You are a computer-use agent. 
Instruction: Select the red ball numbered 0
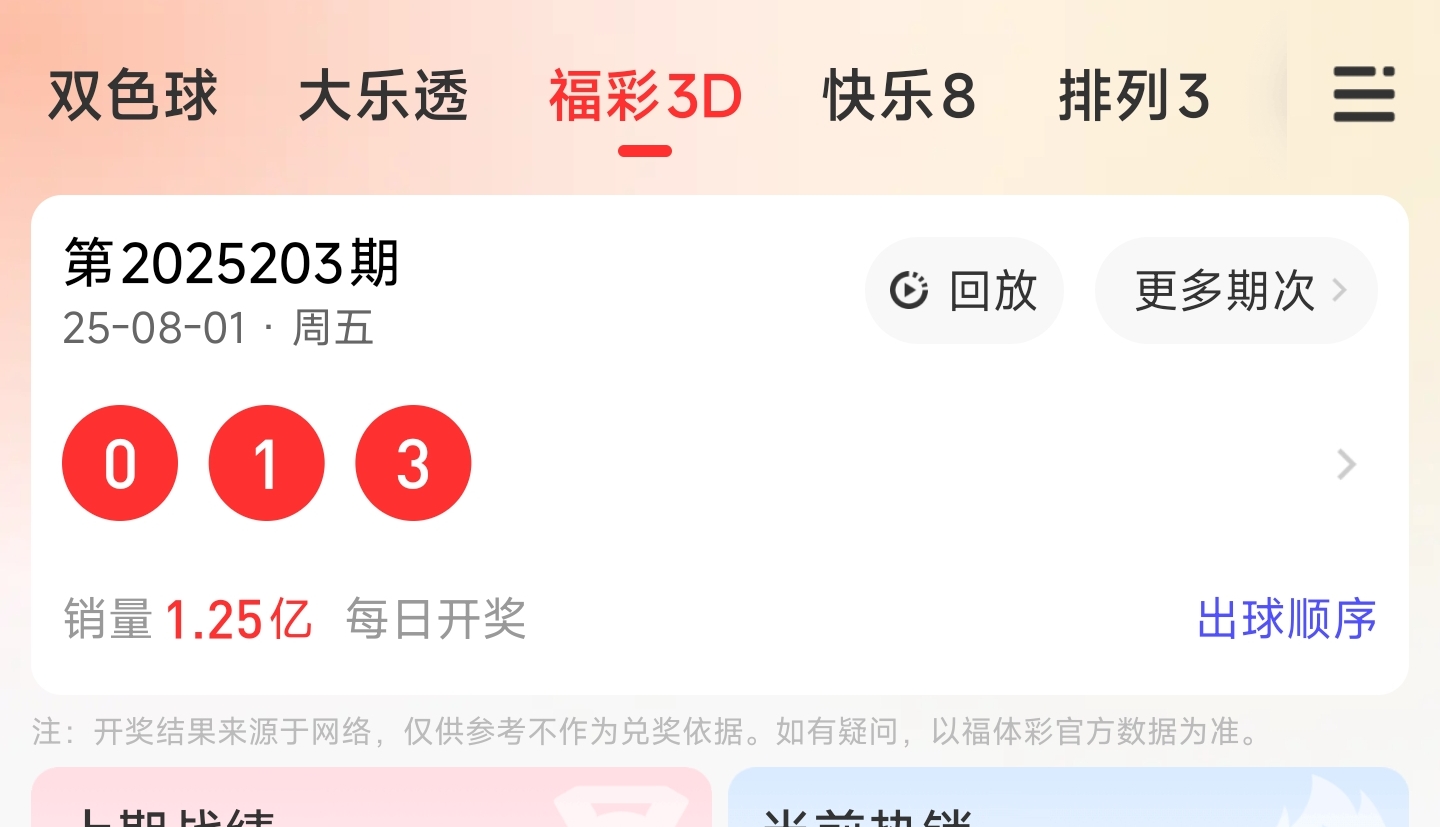coord(120,463)
